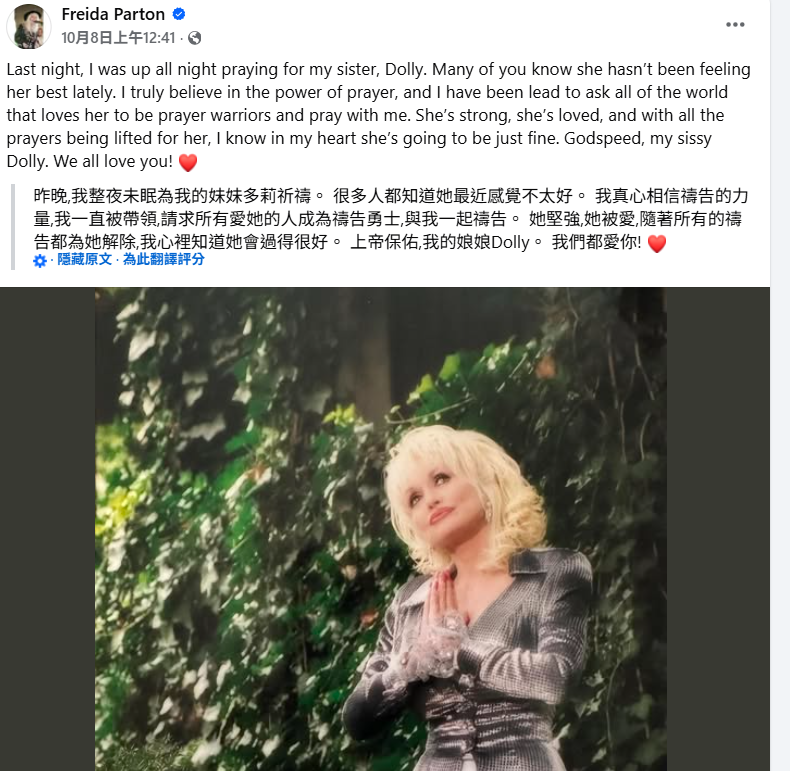Hide the original text via 隱藏原文
The image size is (790, 771).
[84, 260]
